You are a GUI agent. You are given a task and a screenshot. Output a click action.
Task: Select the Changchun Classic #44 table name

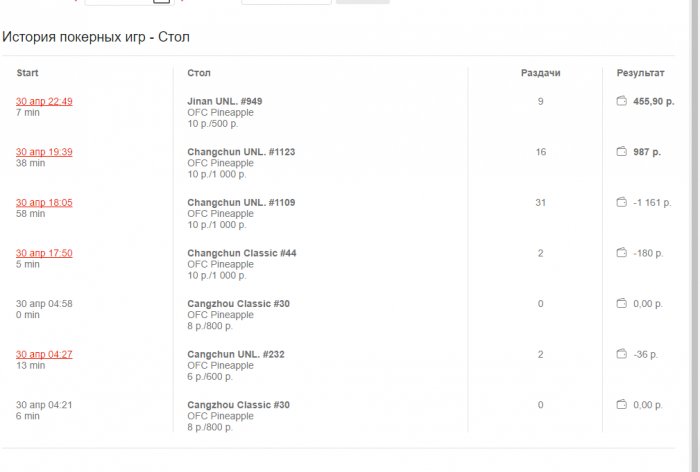point(241,253)
